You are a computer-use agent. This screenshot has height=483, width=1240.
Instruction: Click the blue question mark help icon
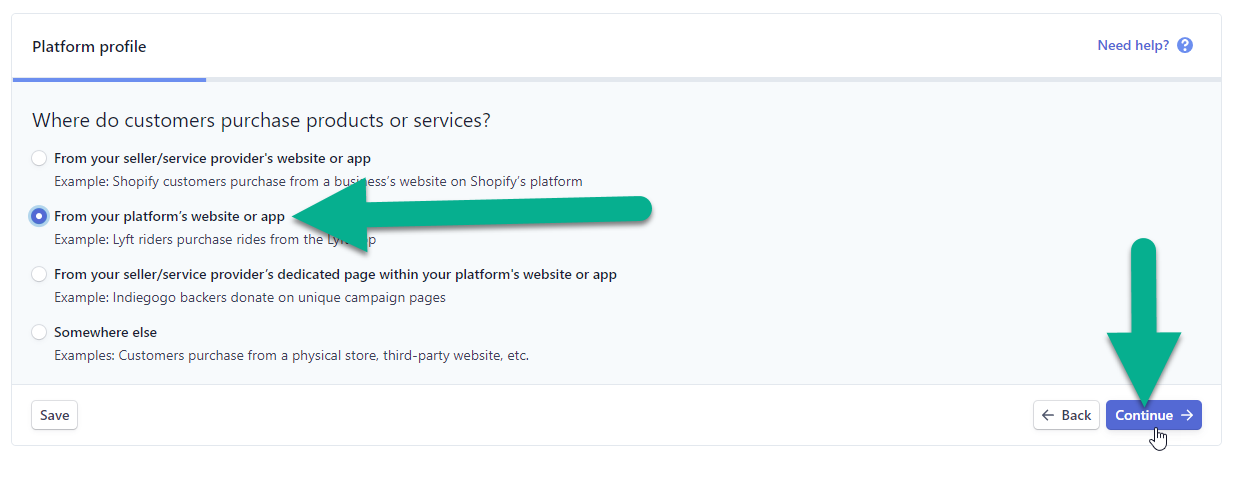pyautogui.click(x=1185, y=45)
